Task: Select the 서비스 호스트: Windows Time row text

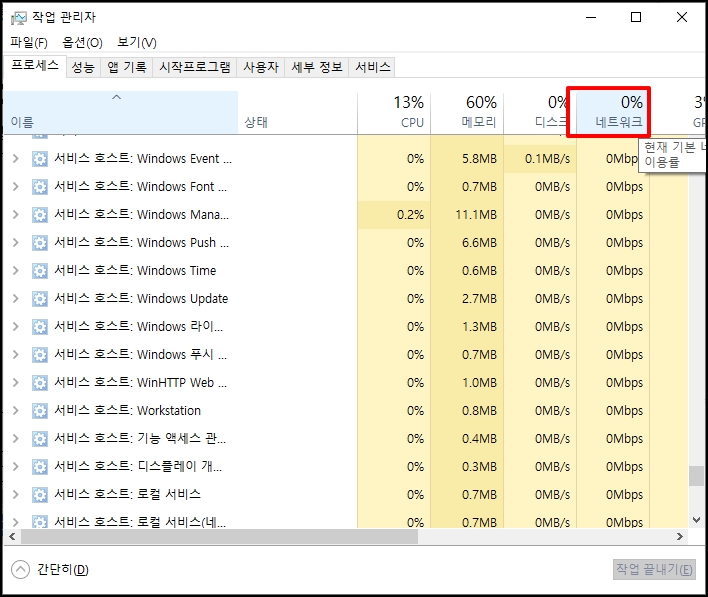Action: coord(135,271)
